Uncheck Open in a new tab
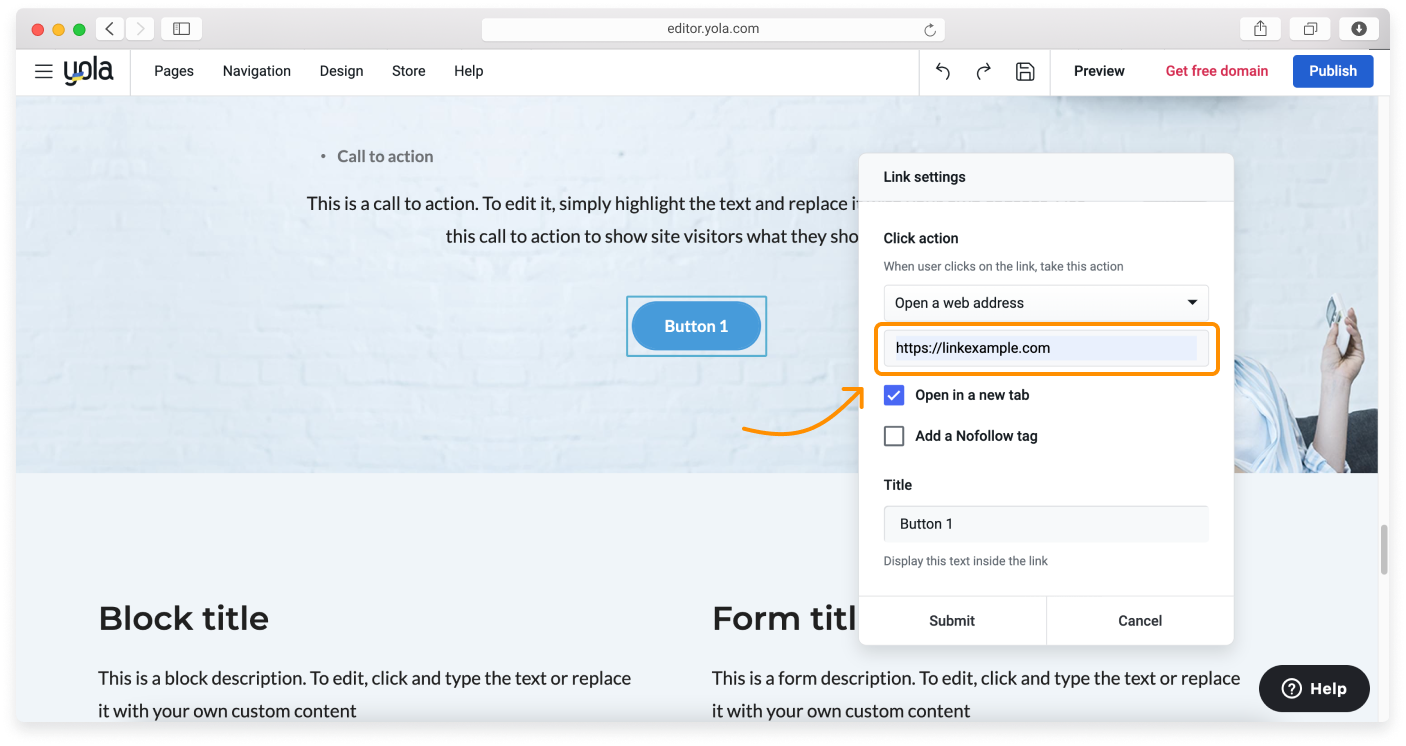Screen dimensions: 1406x746 click(x=894, y=395)
